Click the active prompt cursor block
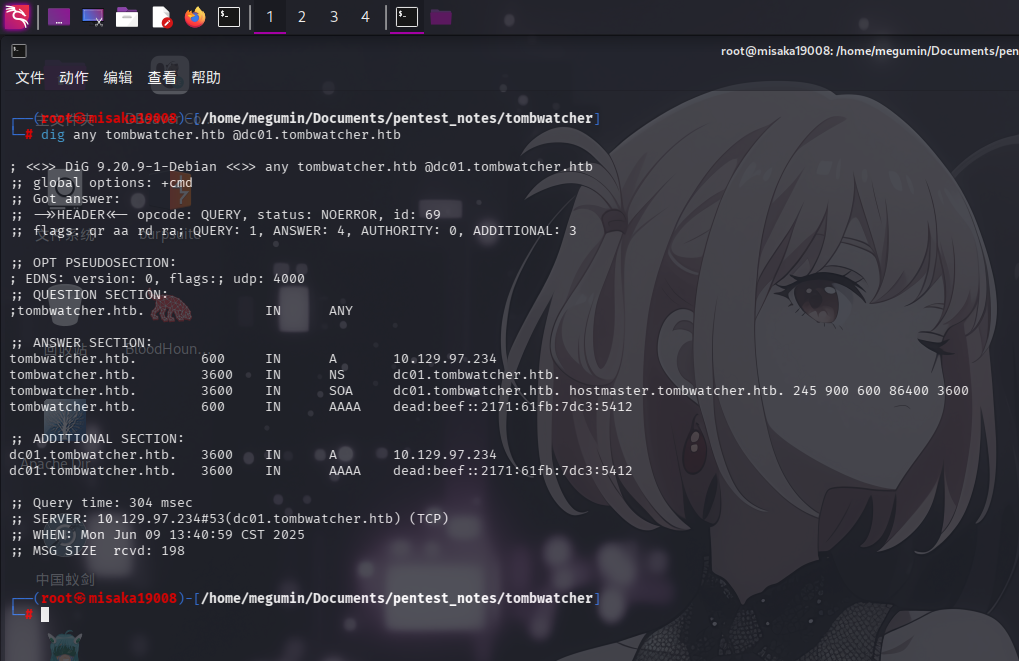Image resolution: width=1019 pixels, height=661 pixels. 45,614
